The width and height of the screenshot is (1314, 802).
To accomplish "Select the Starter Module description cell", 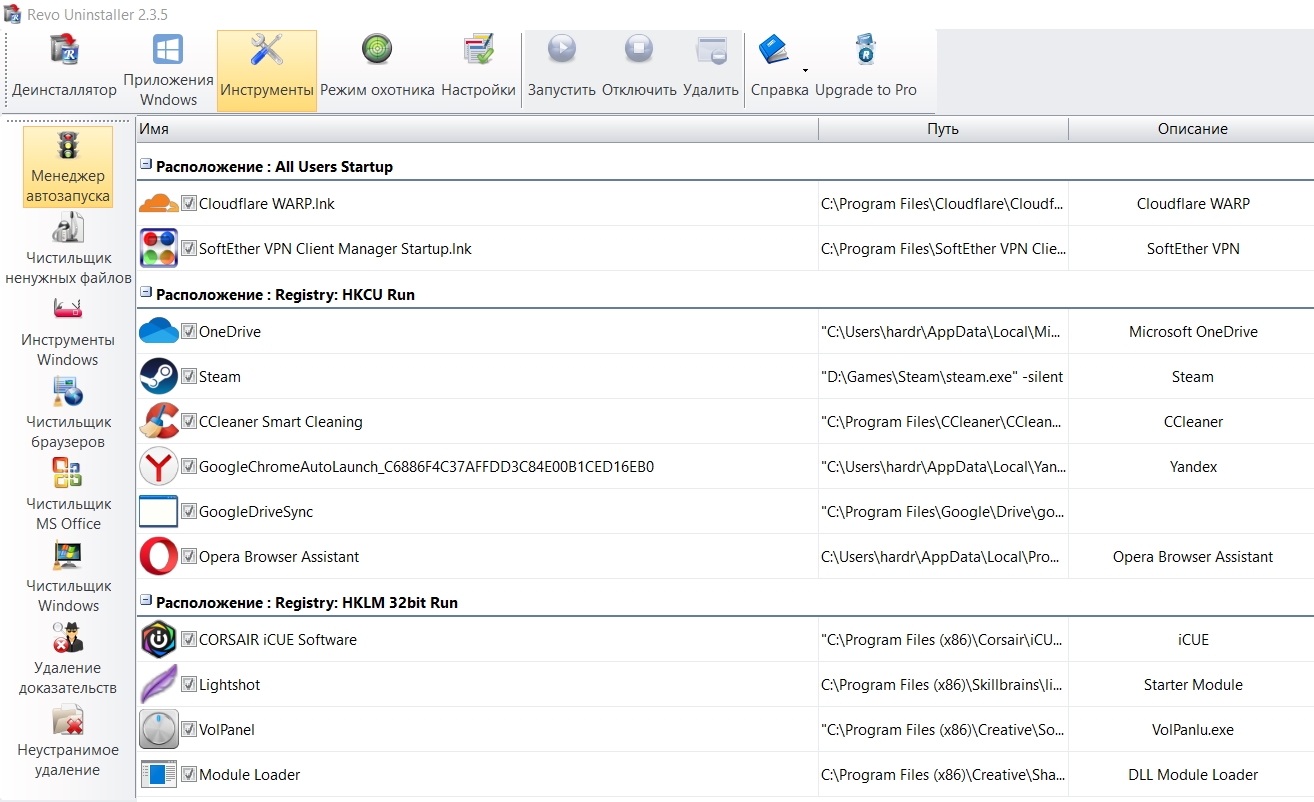I will (1193, 684).
